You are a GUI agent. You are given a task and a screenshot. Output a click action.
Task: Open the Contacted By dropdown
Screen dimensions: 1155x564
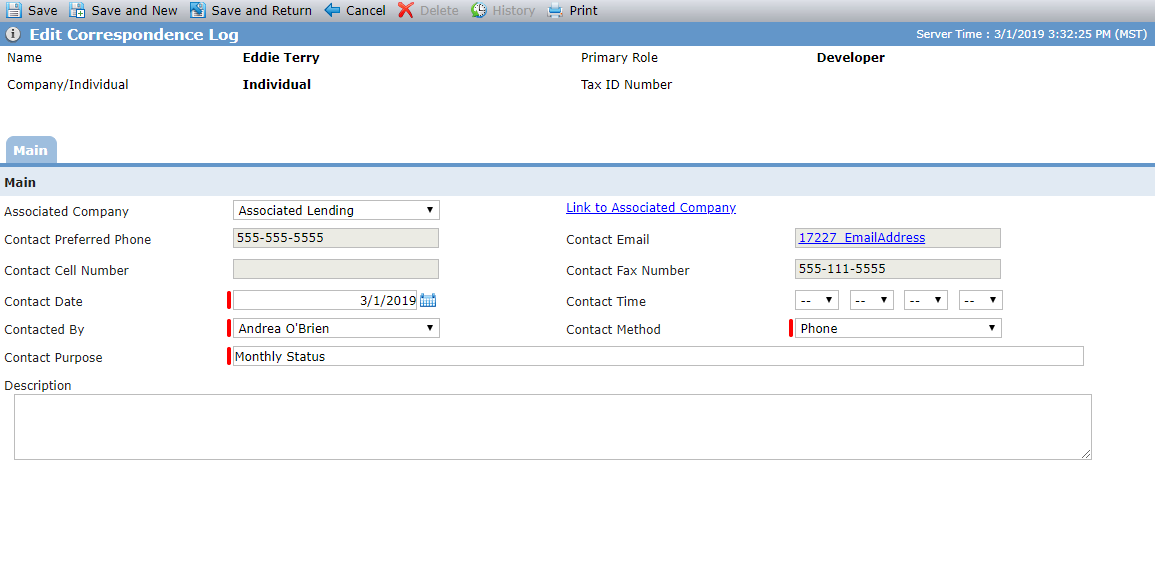(337, 328)
